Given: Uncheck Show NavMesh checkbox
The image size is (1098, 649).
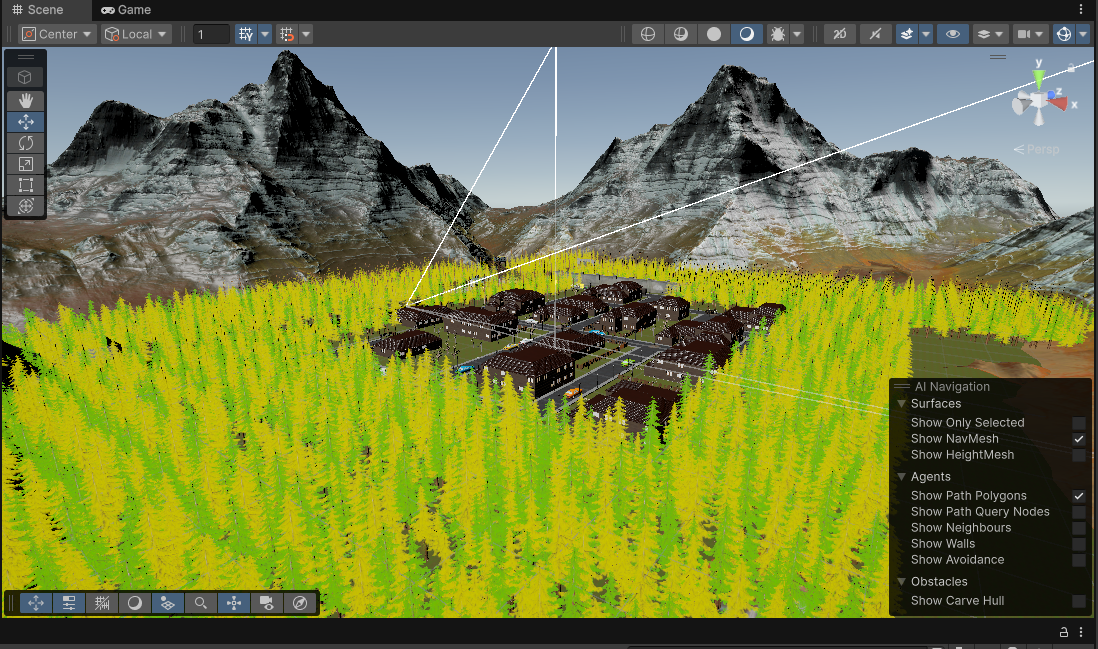Looking at the screenshot, I should (x=1079, y=439).
